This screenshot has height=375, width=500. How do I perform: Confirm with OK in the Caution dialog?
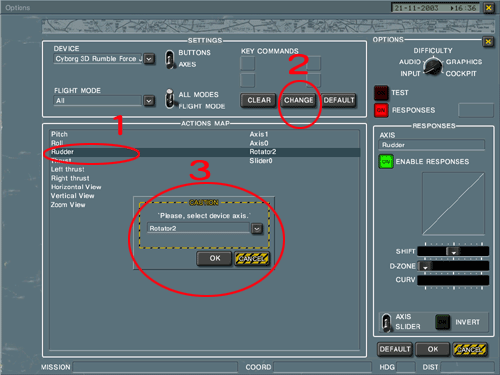pos(214,258)
